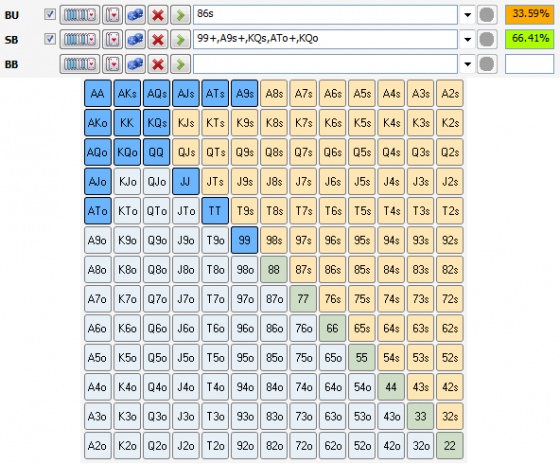Click the blue chips icon in BB row
Screen dimensions: 560x464
pyautogui.click(x=135, y=64)
